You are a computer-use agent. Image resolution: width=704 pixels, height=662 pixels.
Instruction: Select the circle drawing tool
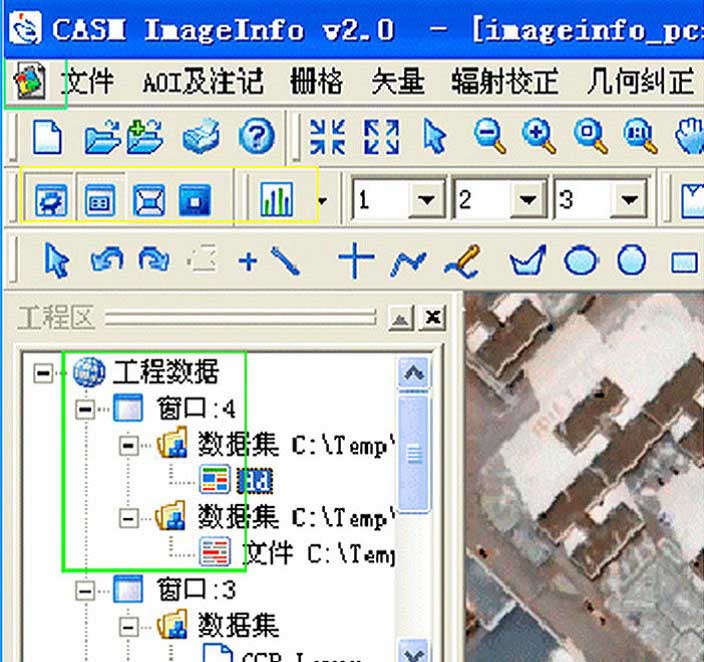pyautogui.click(x=632, y=260)
